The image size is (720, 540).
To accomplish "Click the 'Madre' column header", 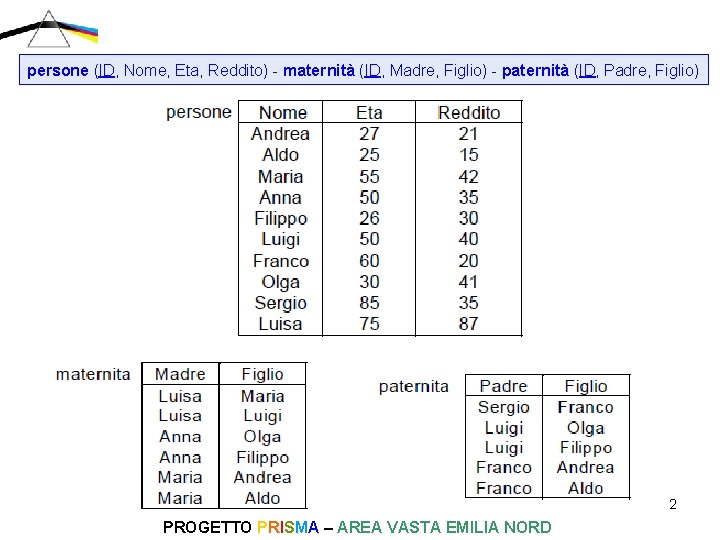I will click(x=180, y=374).
